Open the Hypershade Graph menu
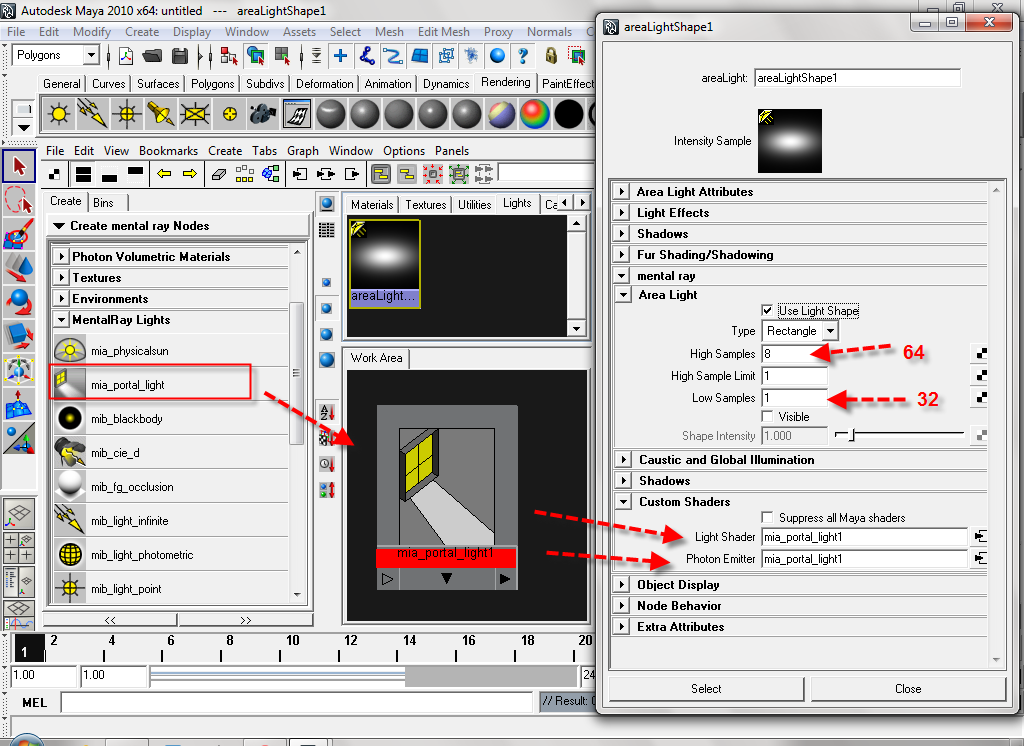Screen dimensions: 1024x746 [302, 151]
